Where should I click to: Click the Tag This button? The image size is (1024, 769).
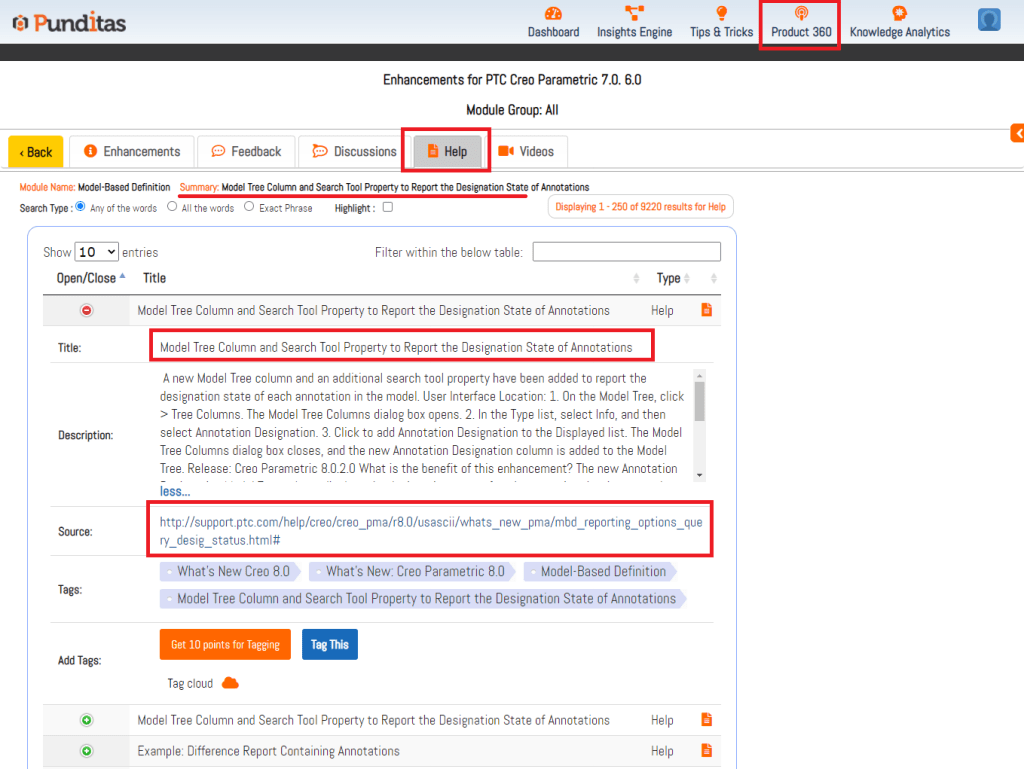point(329,645)
